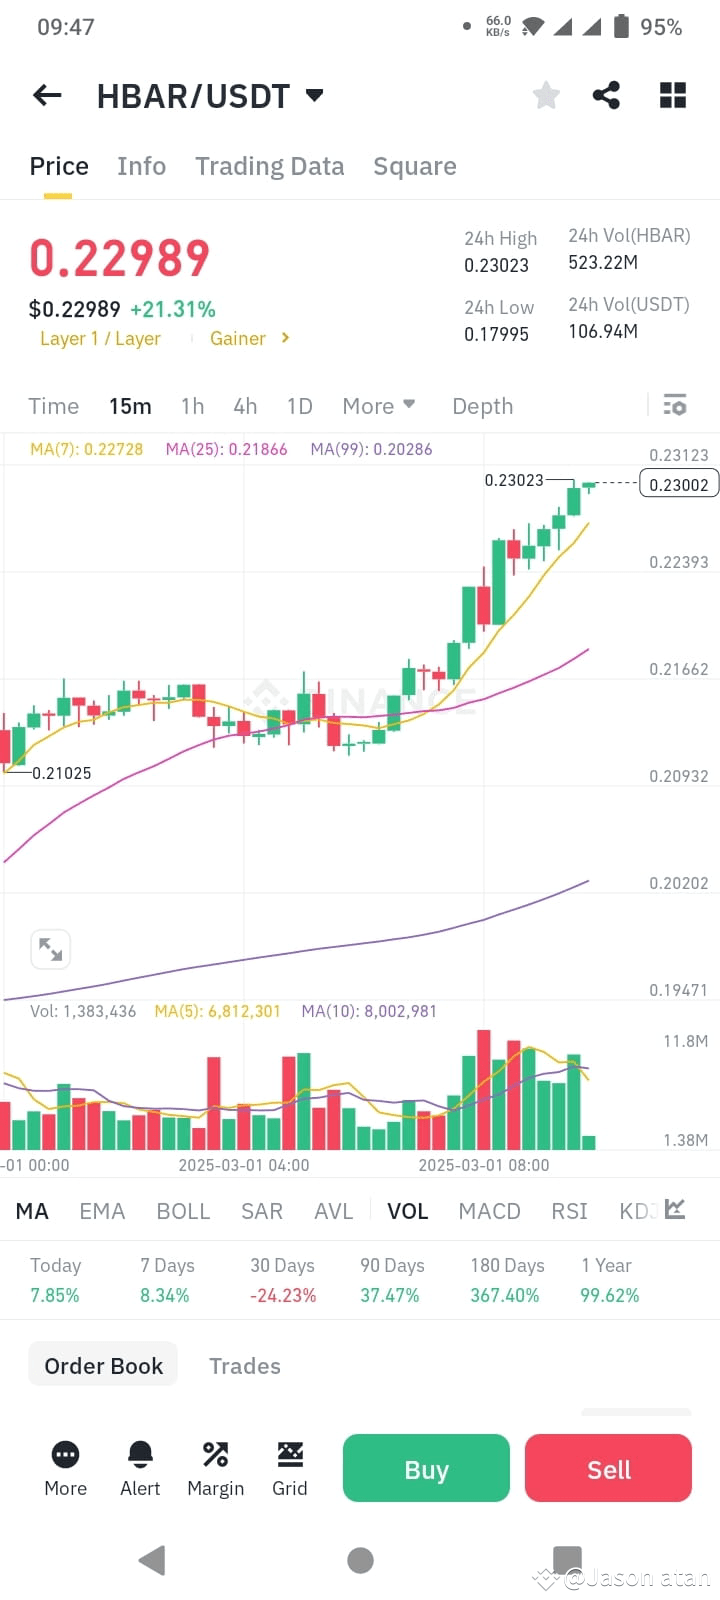Toggle the MACD indicator on
The image size is (720, 1600).
pos(489,1211)
